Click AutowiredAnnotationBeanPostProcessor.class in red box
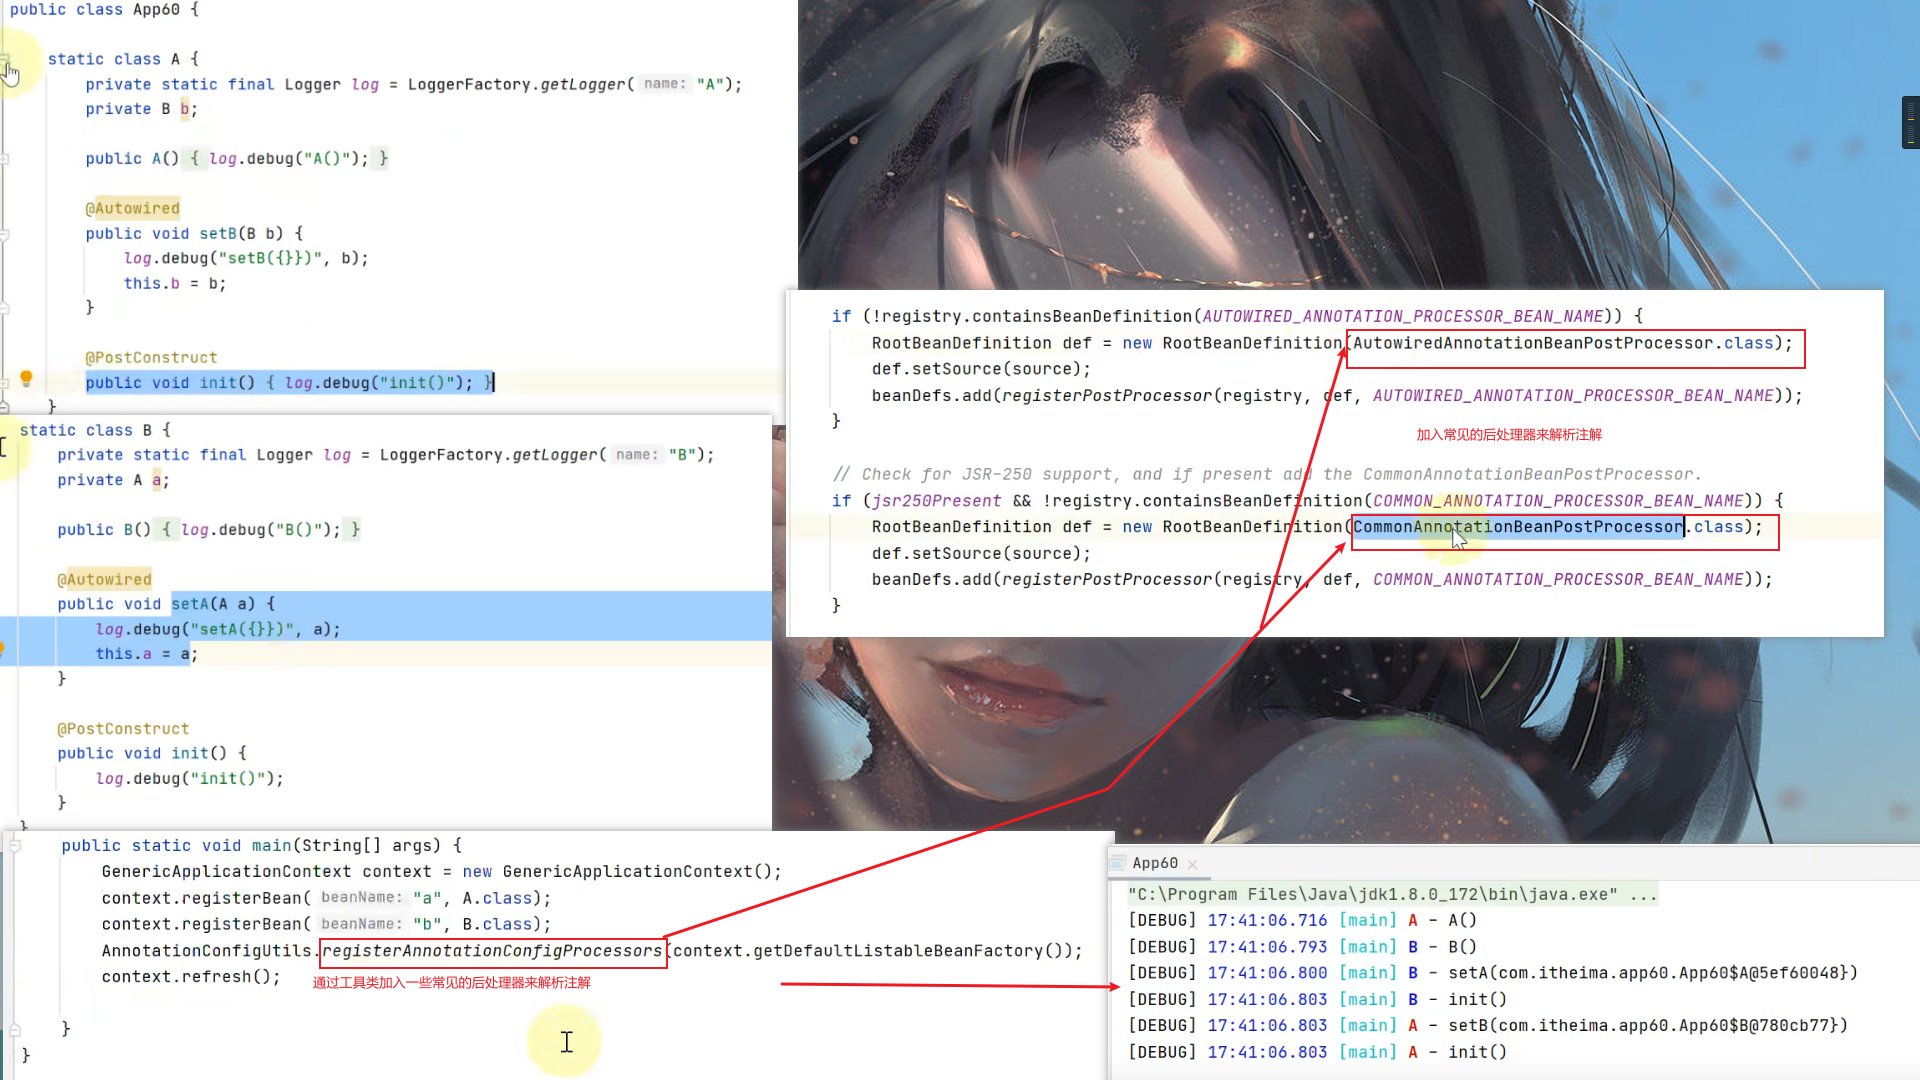The height and width of the screenshot is (1080, 1920). 1562,343
